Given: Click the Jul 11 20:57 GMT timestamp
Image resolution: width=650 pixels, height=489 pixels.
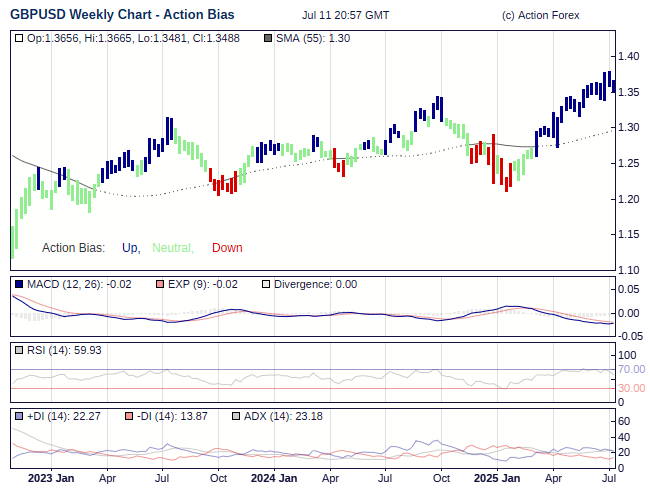Looking at the screenshot, I should [x=345, y=16].
